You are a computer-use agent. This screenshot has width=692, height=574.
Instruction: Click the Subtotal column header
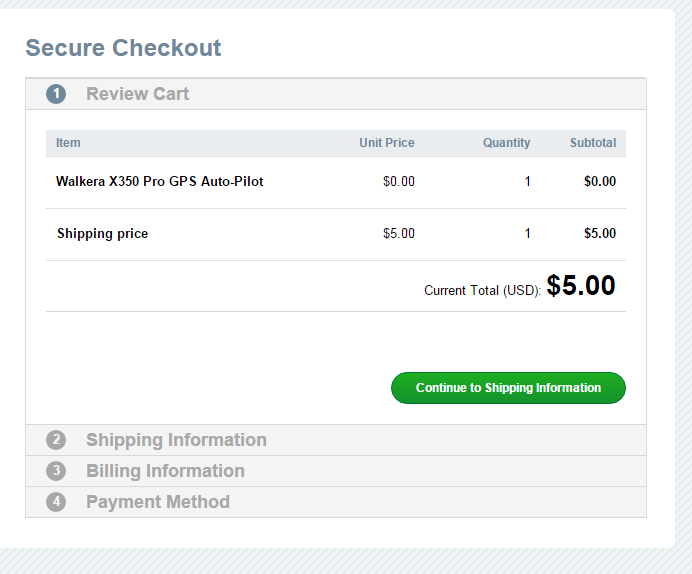tap(593, 143)
